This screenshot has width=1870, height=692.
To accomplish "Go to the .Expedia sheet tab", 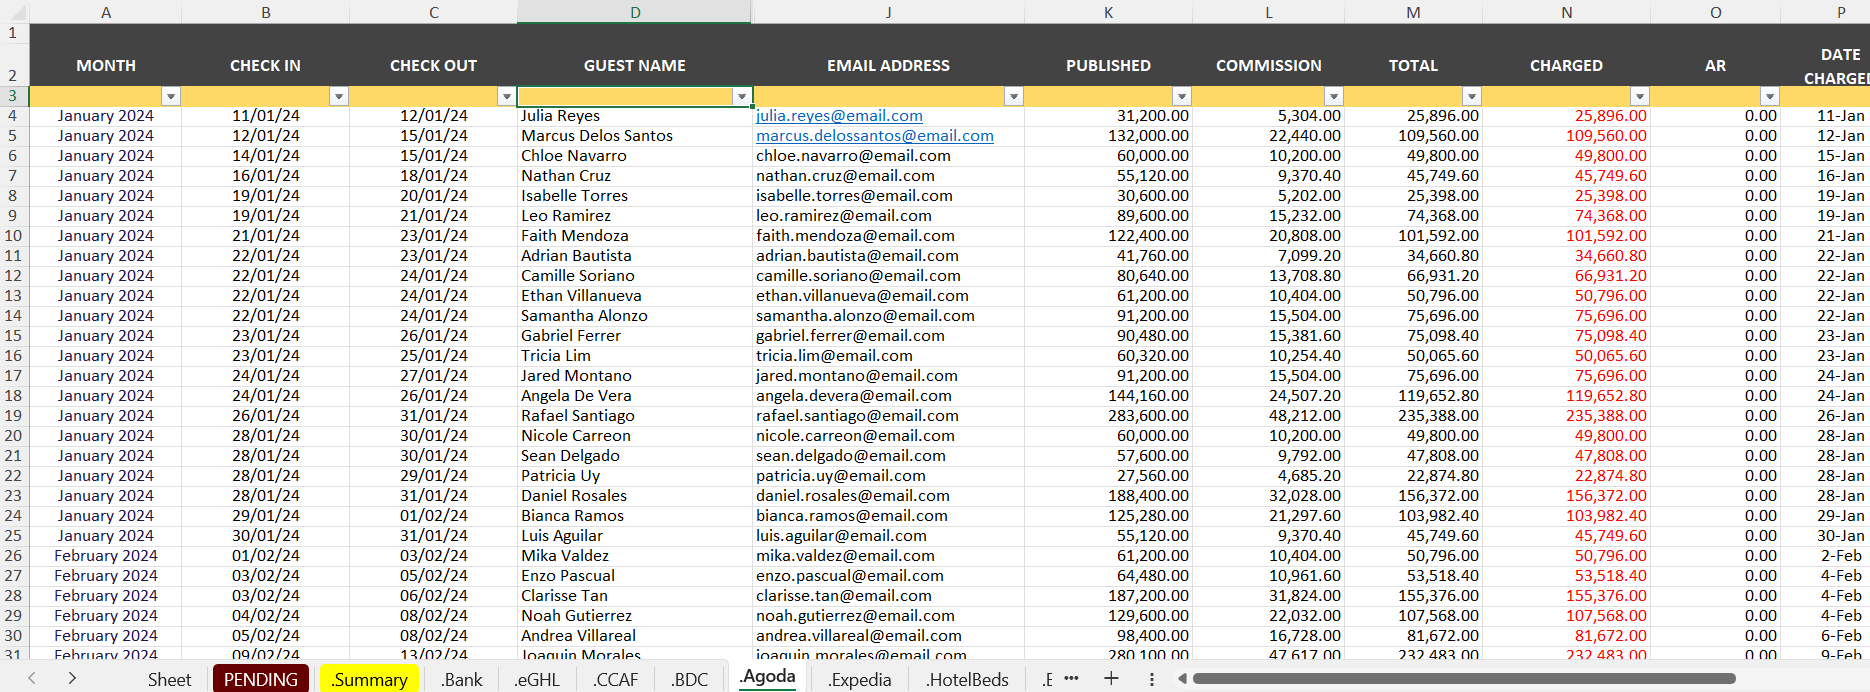I will pyautogui.click(x=859, y=679).
